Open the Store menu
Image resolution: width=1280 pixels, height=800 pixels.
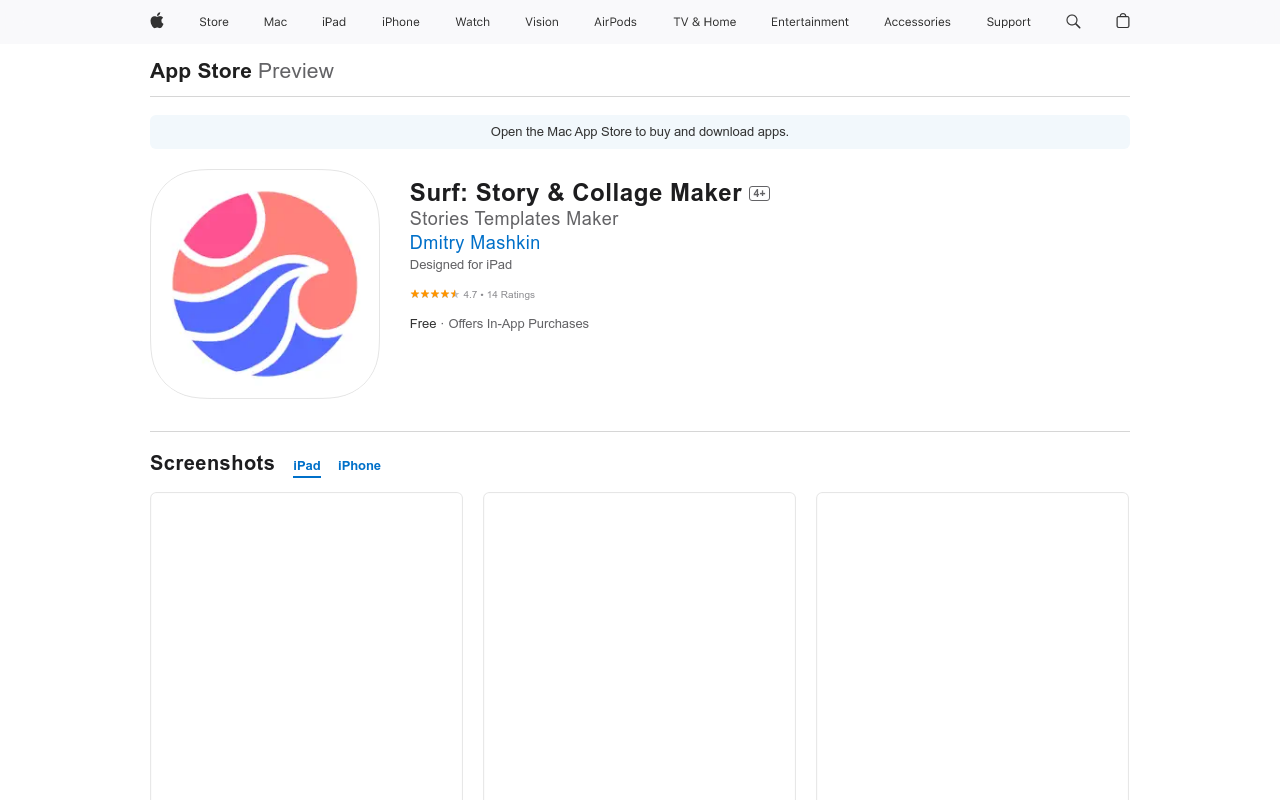coord(214,22)
